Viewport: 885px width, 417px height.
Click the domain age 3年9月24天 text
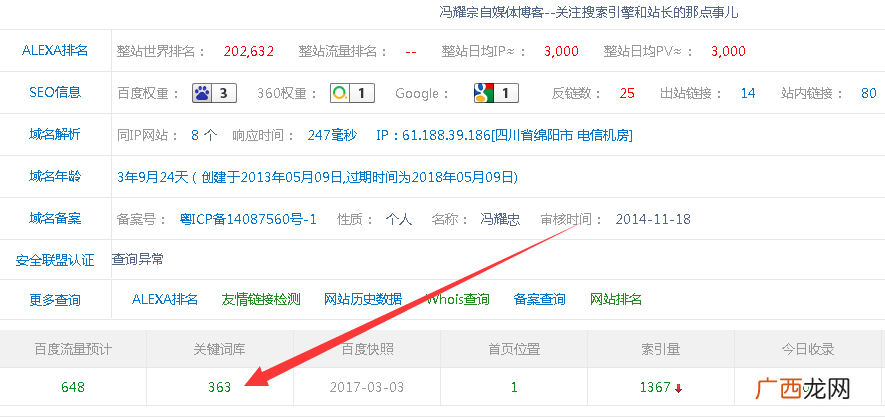[152, 177]
